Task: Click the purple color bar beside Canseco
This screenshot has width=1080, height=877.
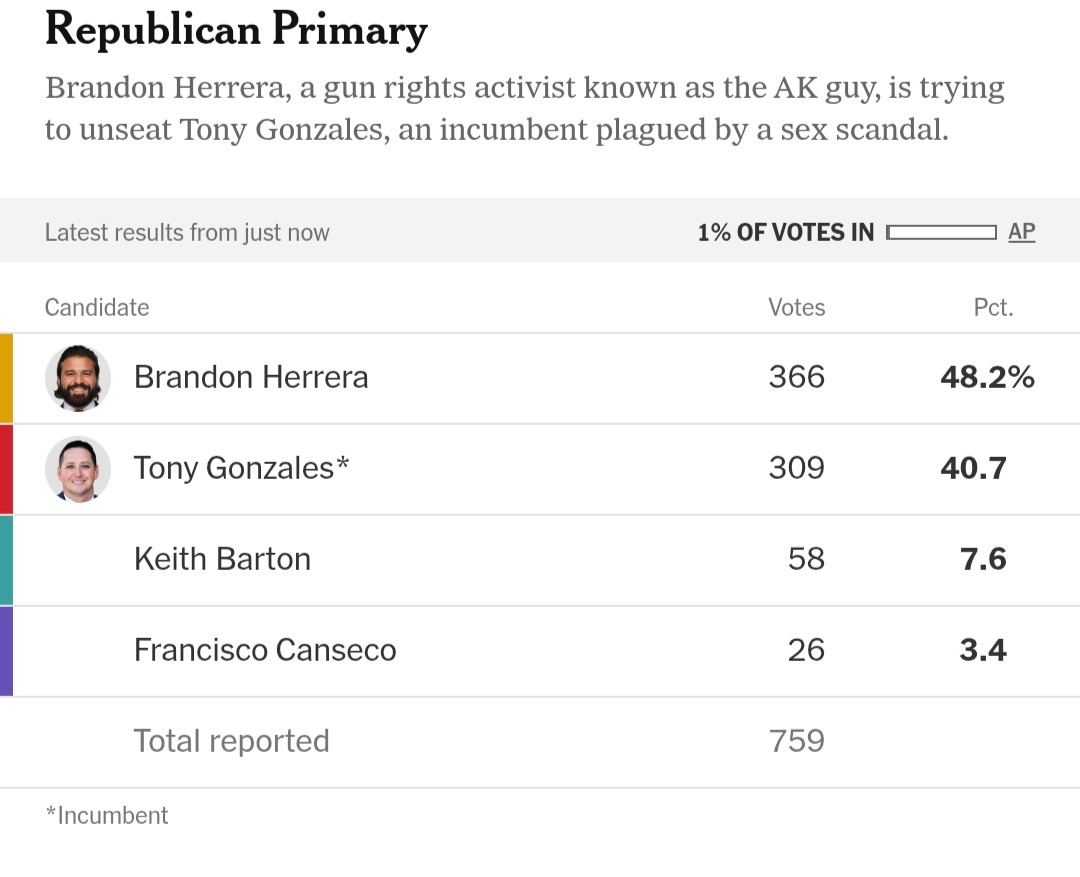Action: (x=6, y=651)
